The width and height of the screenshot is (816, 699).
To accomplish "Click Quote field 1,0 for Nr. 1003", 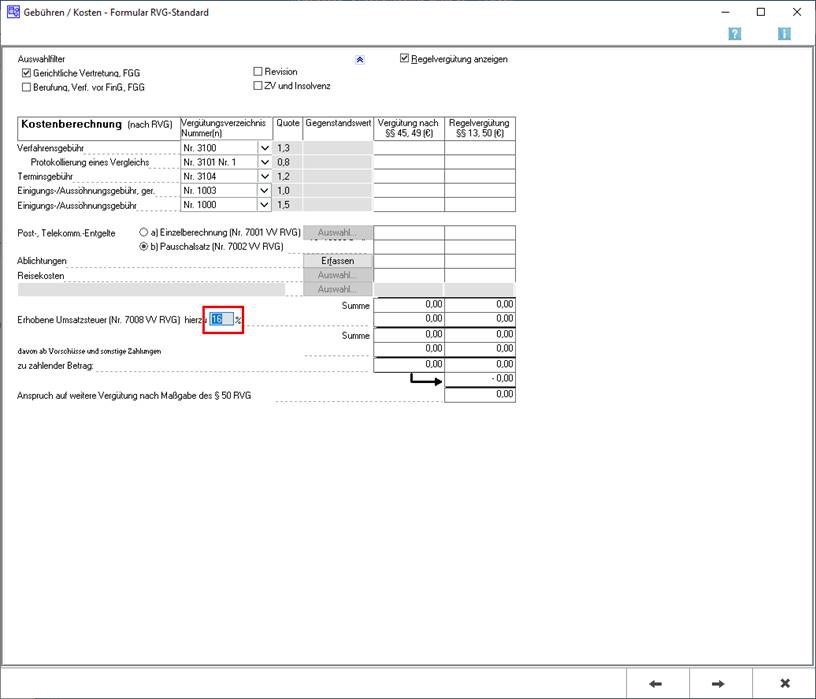I will pyautogui.click(x=288, y=190).
